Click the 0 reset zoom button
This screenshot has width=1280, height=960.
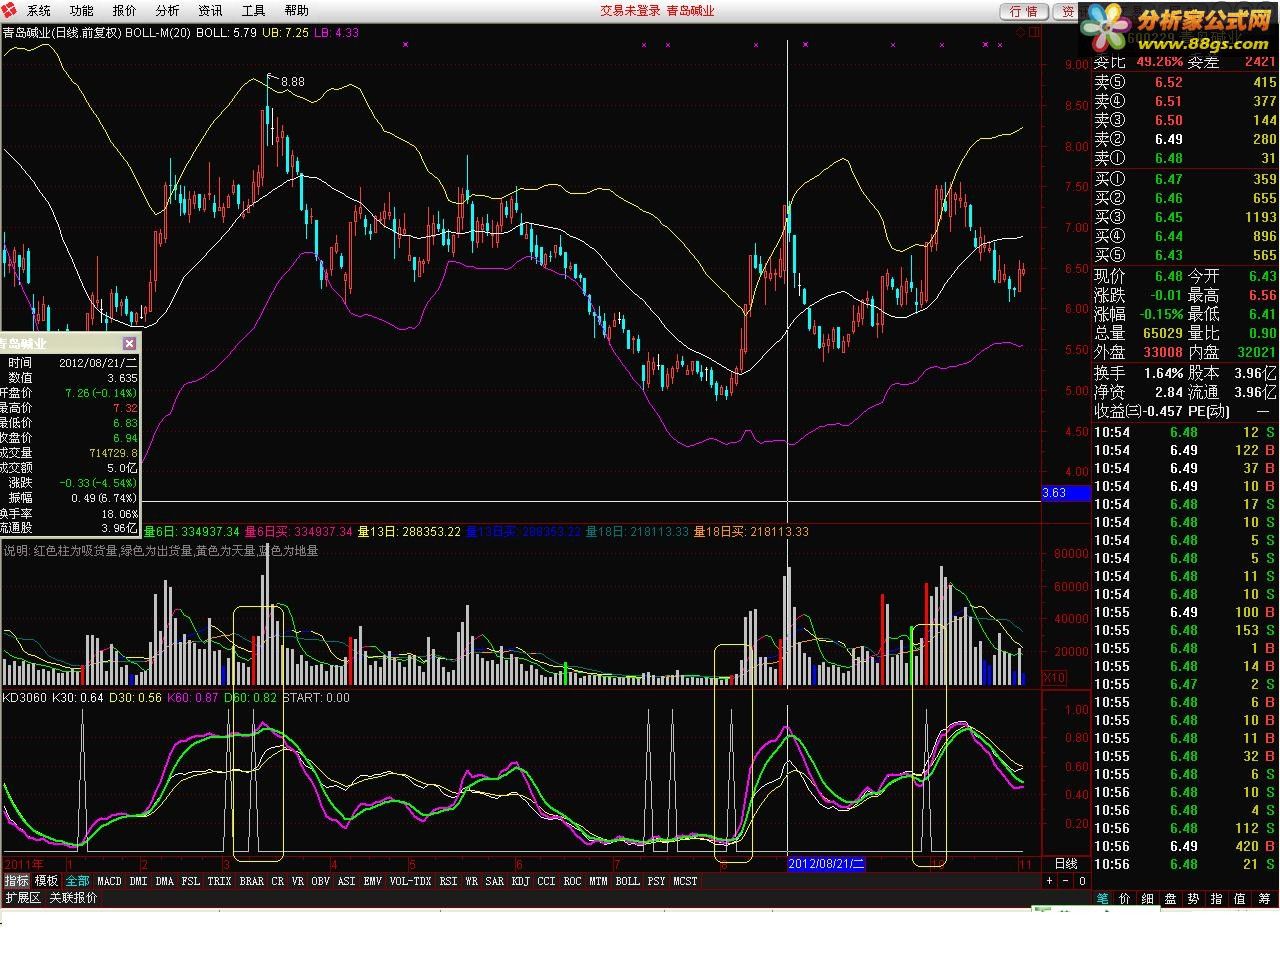[x=1082, y=881]
